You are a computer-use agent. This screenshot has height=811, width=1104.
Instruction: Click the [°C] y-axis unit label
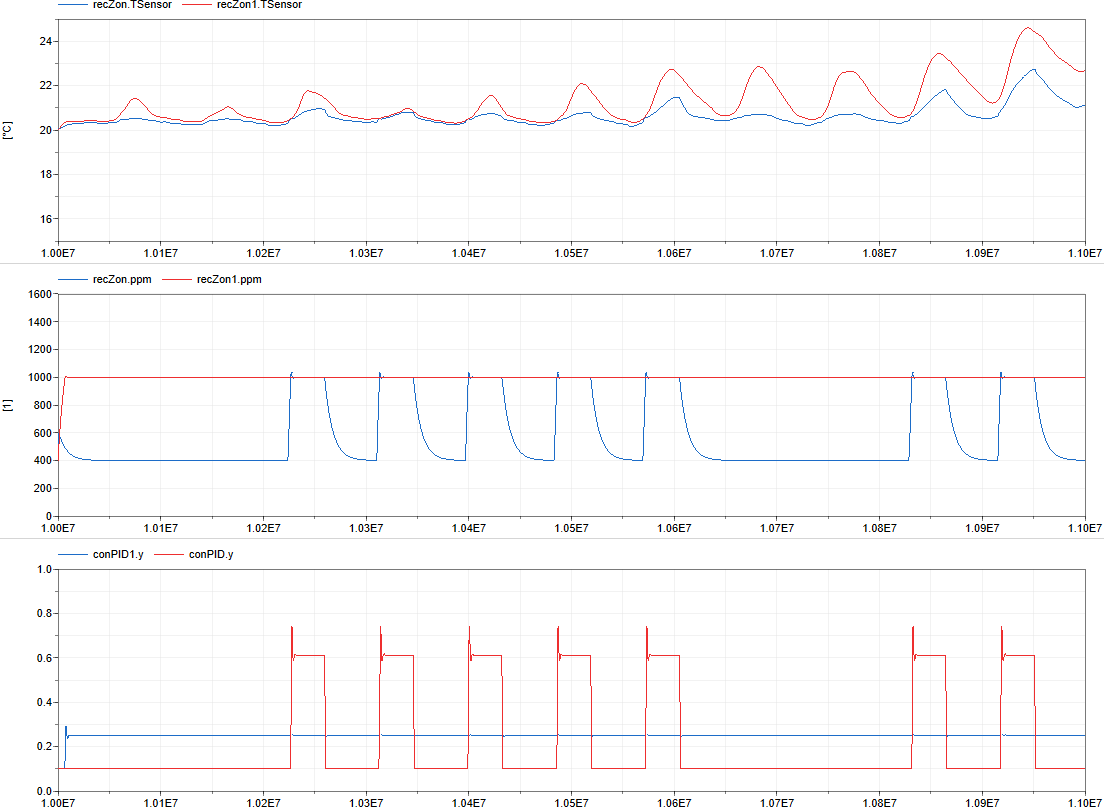8,130
